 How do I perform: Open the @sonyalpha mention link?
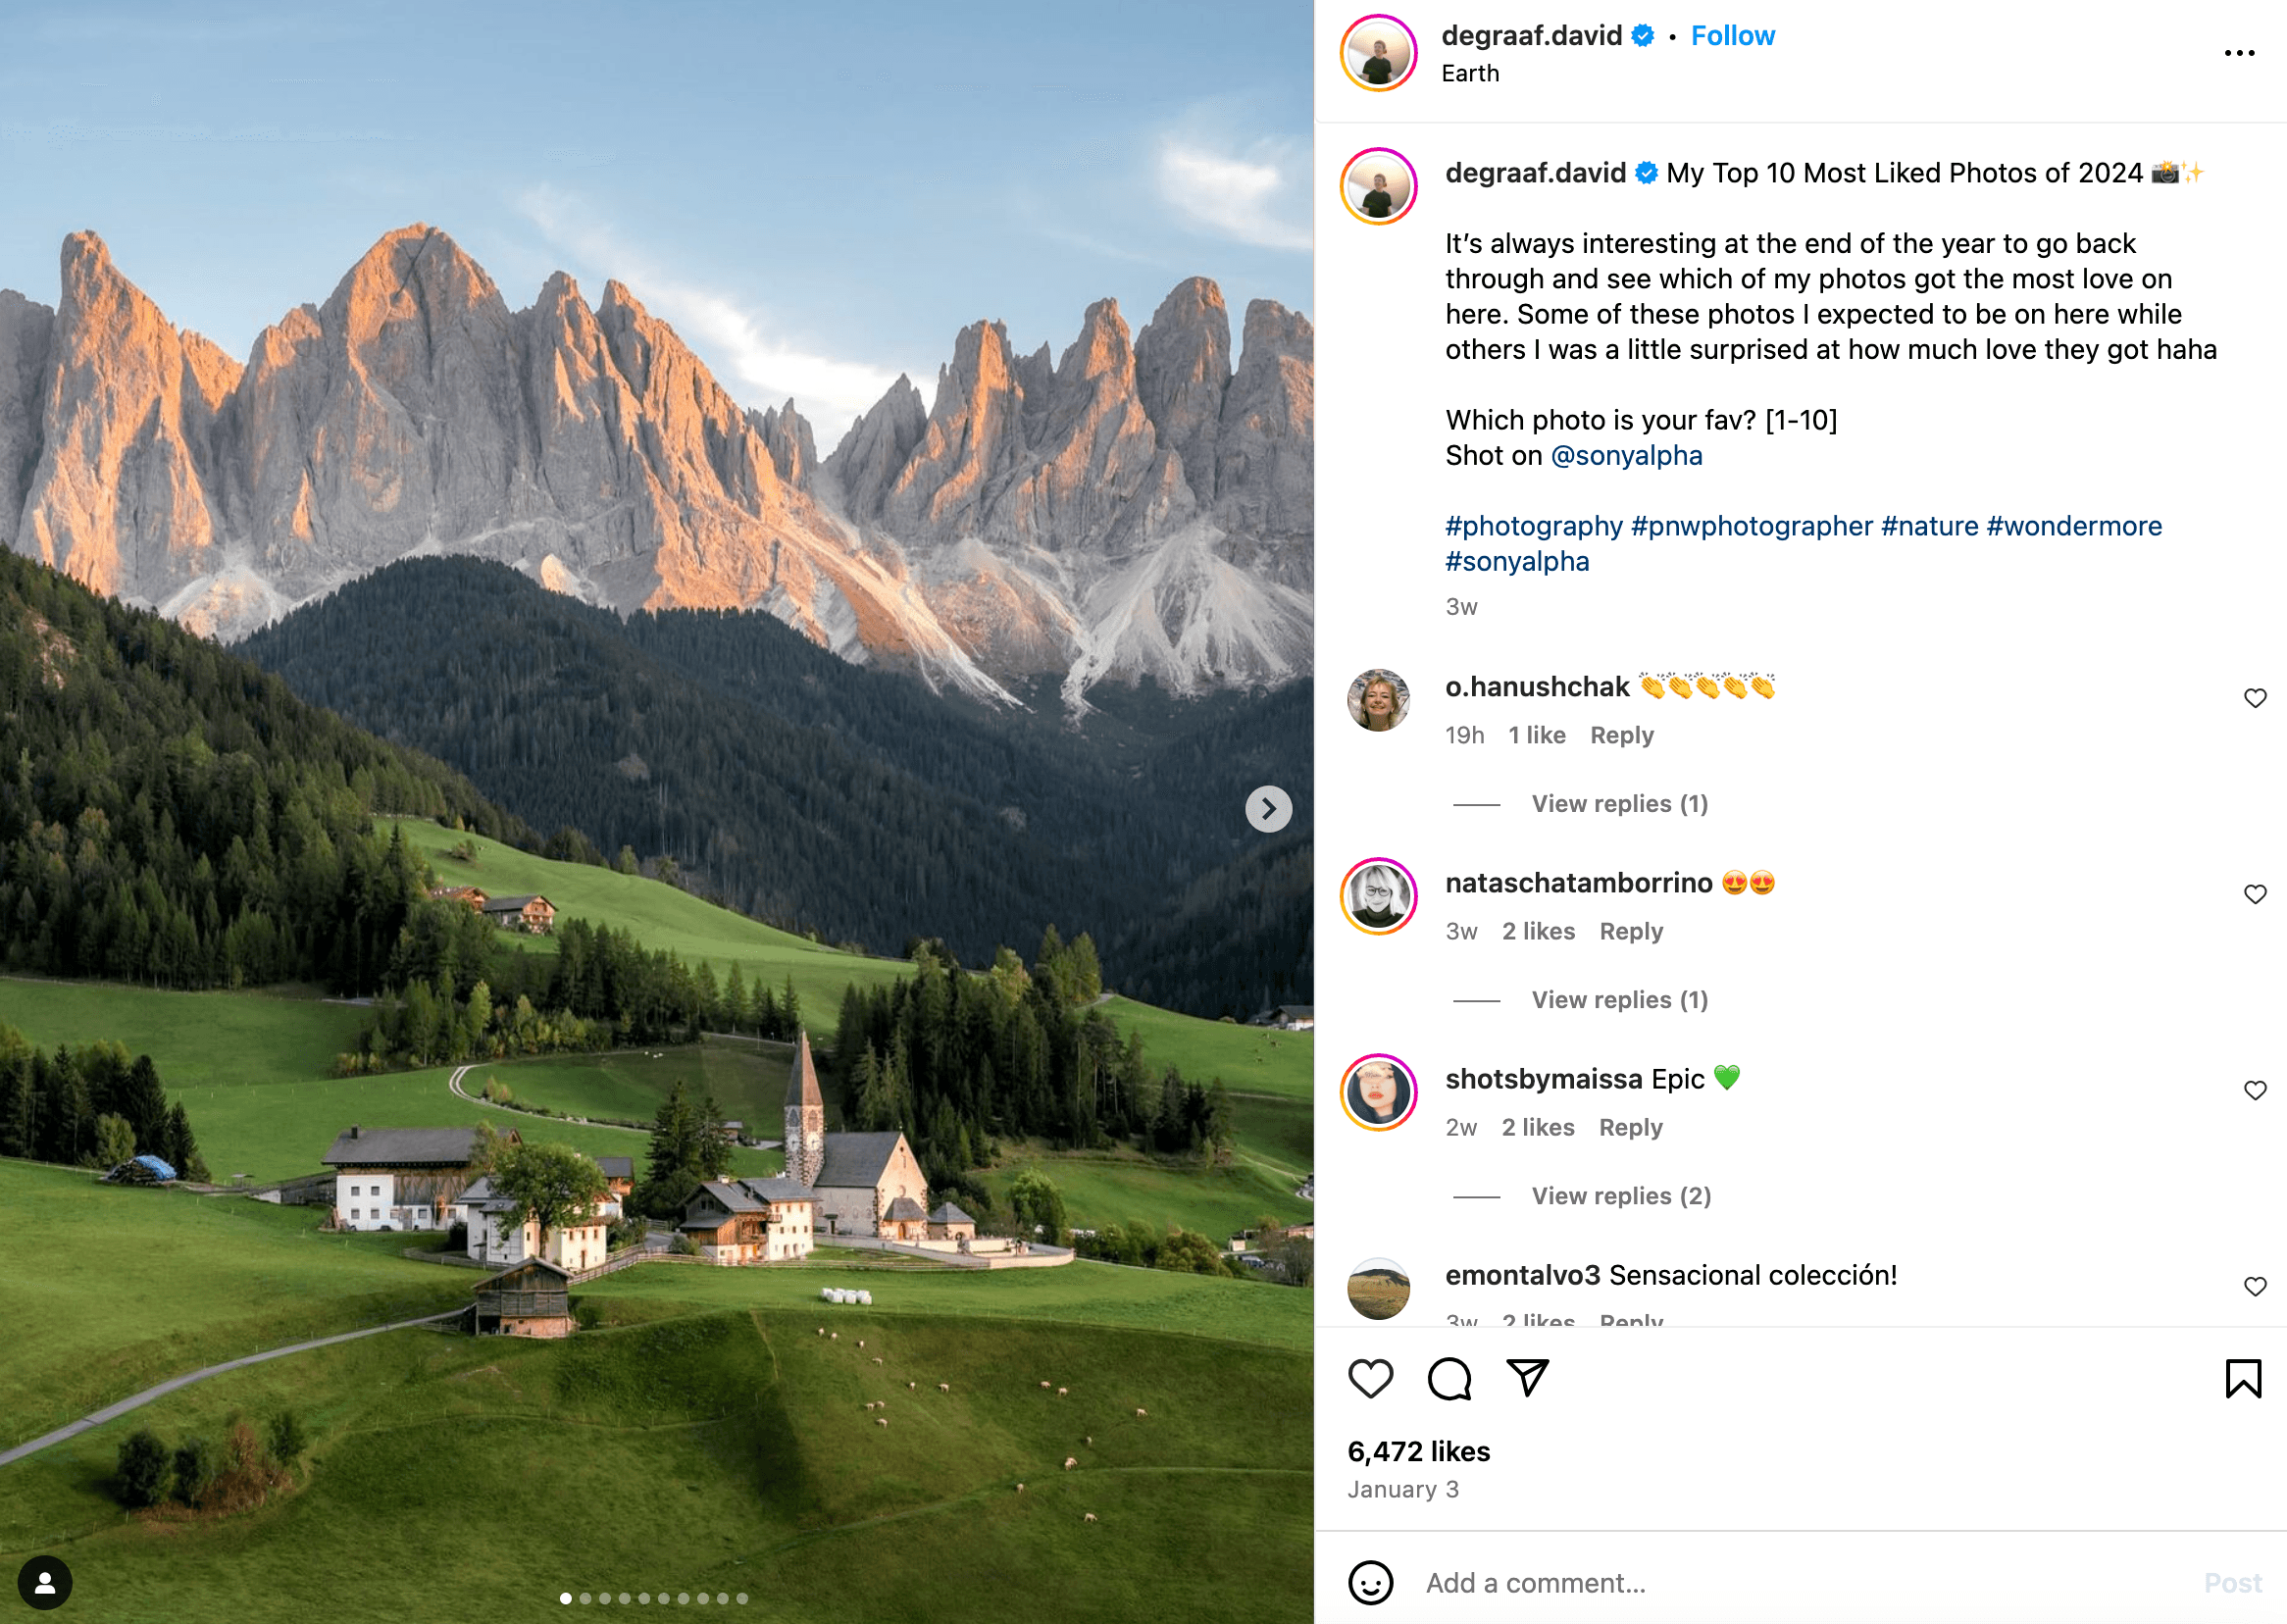pos(1625,456)
